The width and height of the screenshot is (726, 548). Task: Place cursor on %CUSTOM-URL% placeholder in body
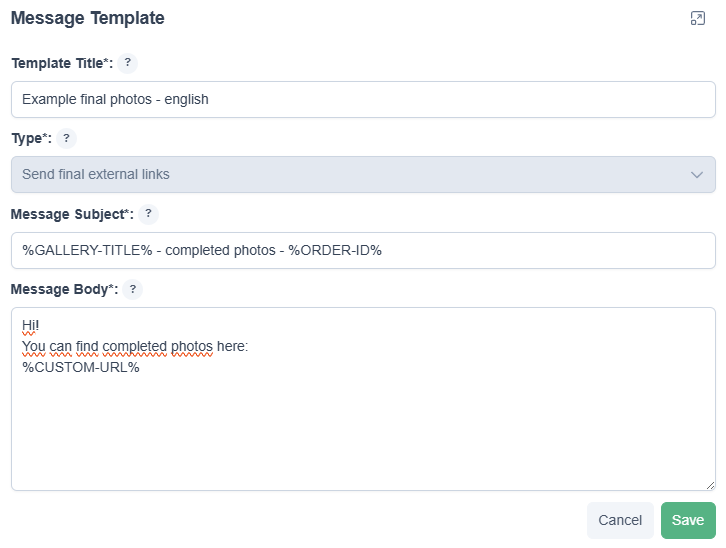80,366
